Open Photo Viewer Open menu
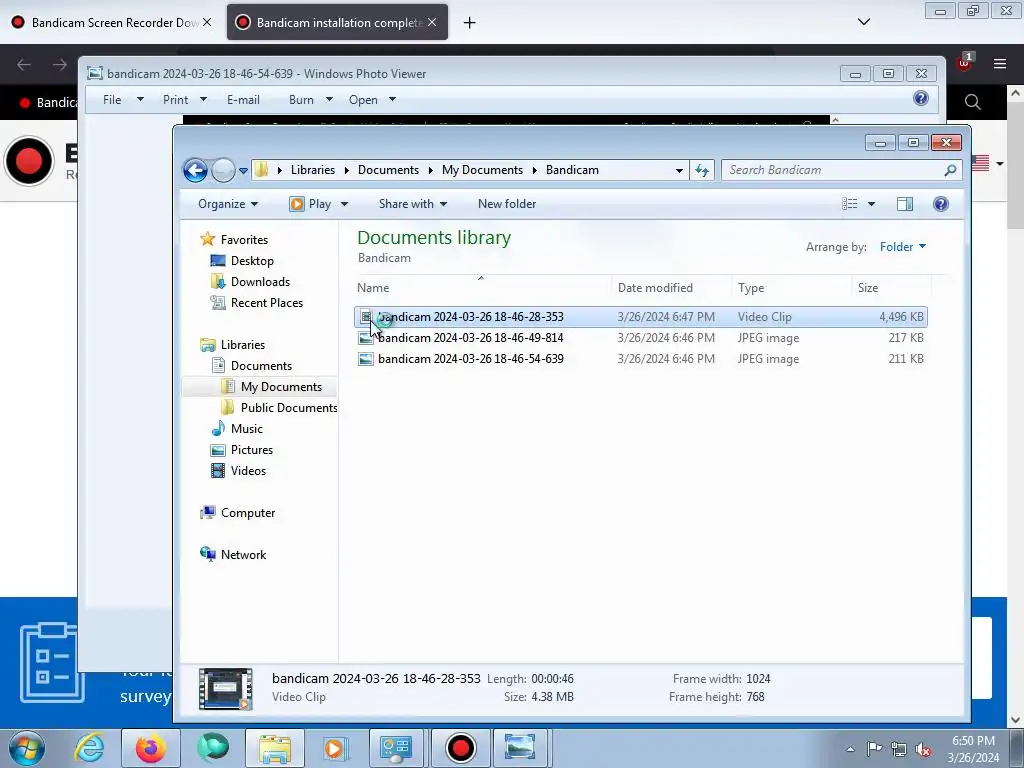The width and height of the screenshot is (1024, 768). tap(372, 100)
